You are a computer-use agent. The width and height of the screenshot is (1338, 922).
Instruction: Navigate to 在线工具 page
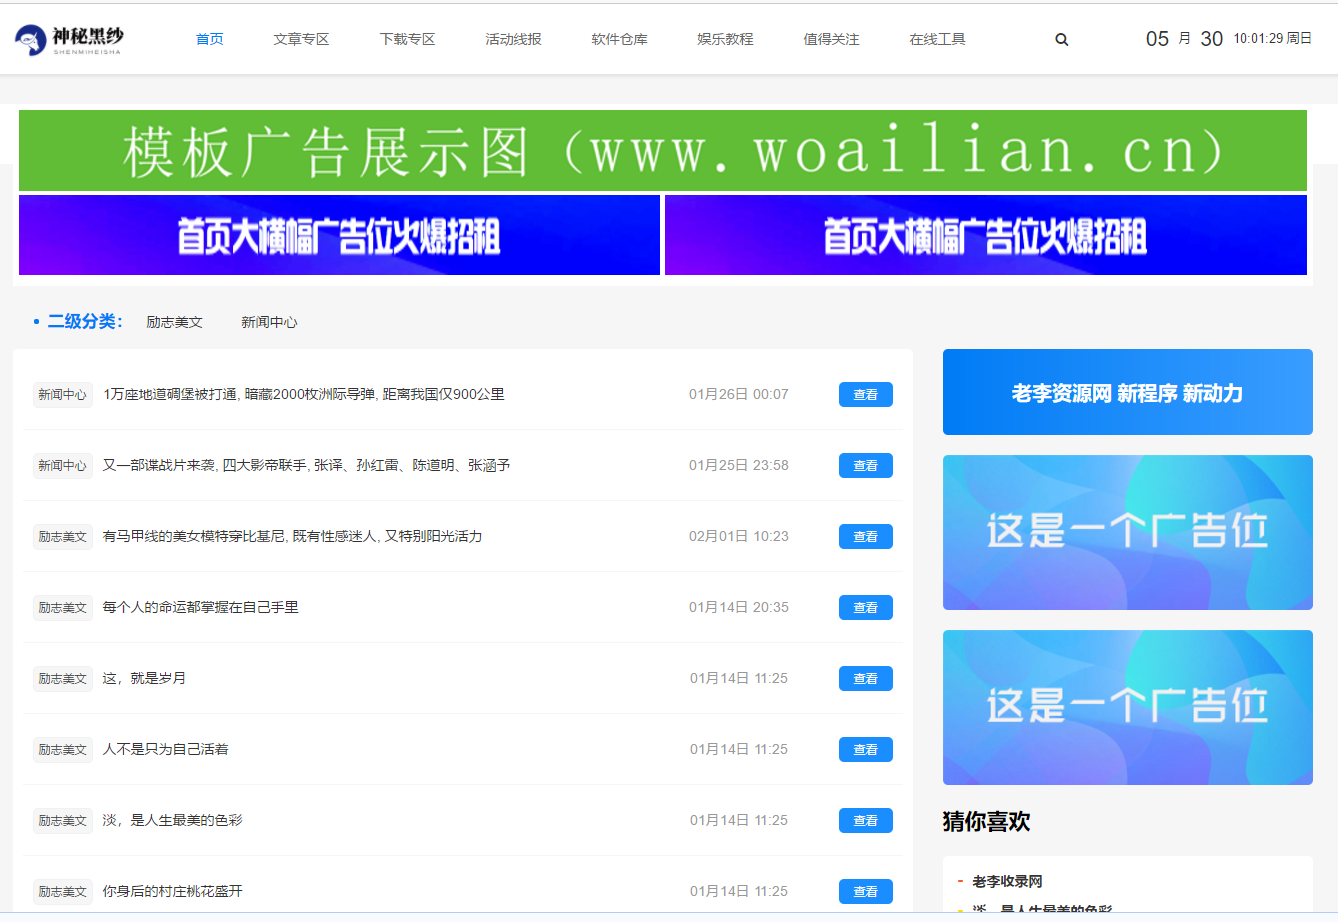tap(937, 40)
